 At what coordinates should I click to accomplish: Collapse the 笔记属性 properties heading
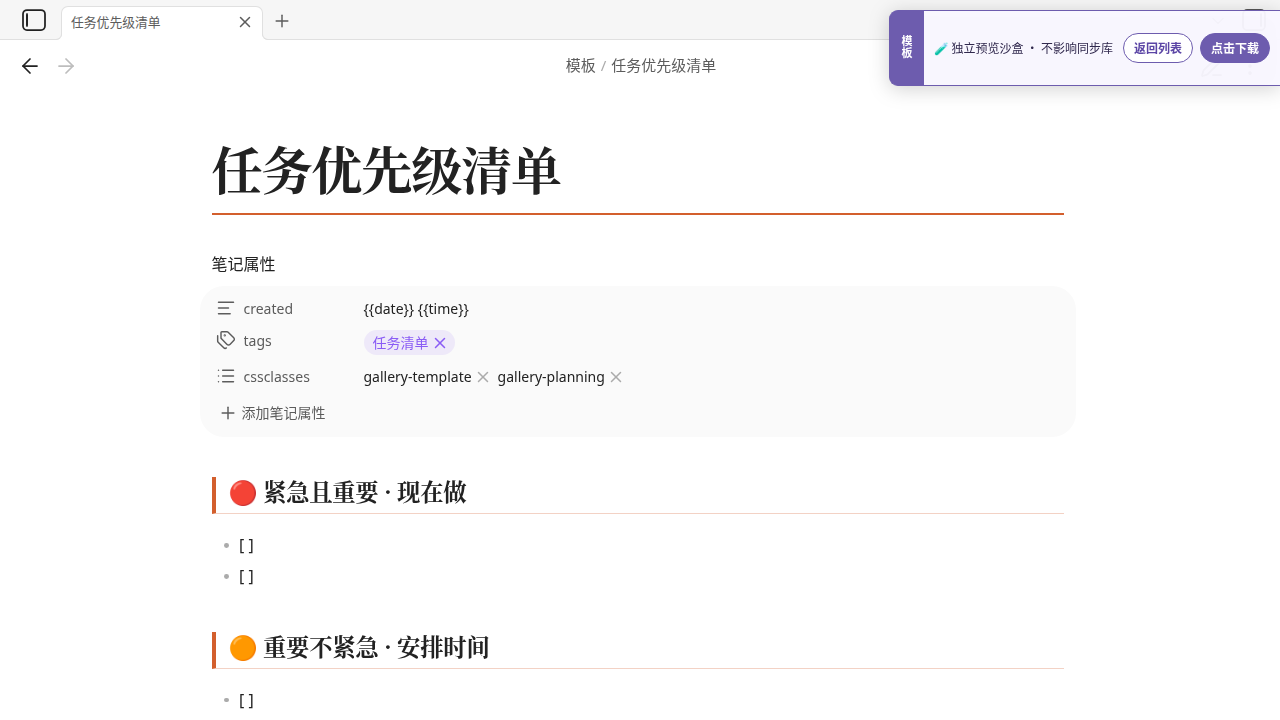[x=243, y=264]
